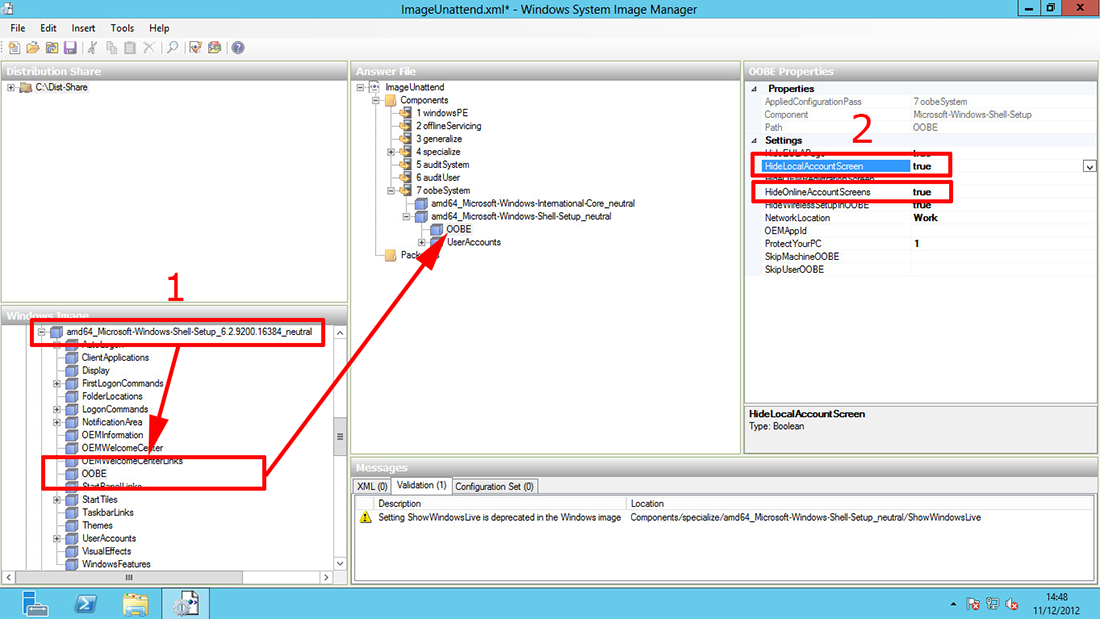This screenshot has height=619, width=1100.
Task: Select 2 offlineServicing pass
Action: click(x=448, y=126)
